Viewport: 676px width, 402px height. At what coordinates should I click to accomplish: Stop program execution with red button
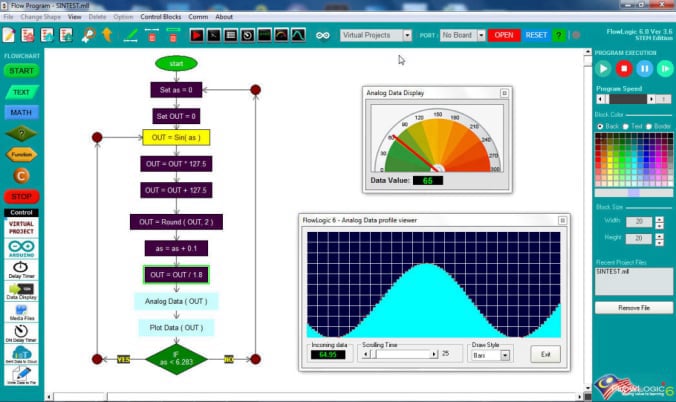click(624, 69)
